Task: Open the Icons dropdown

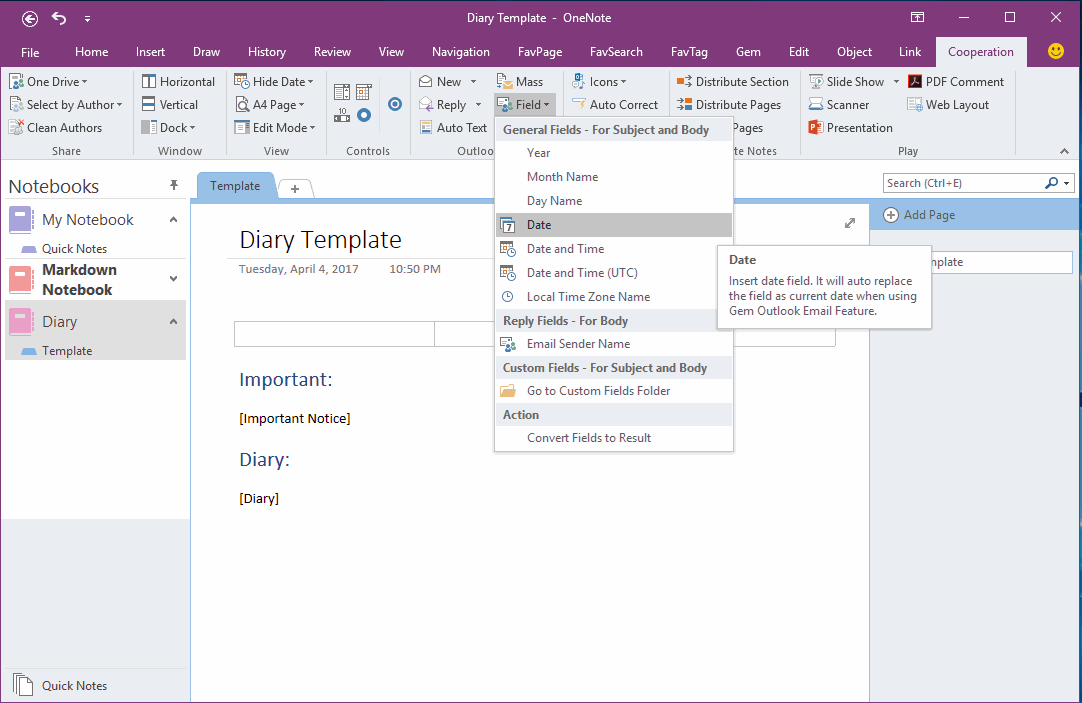Action: (599, 81)
